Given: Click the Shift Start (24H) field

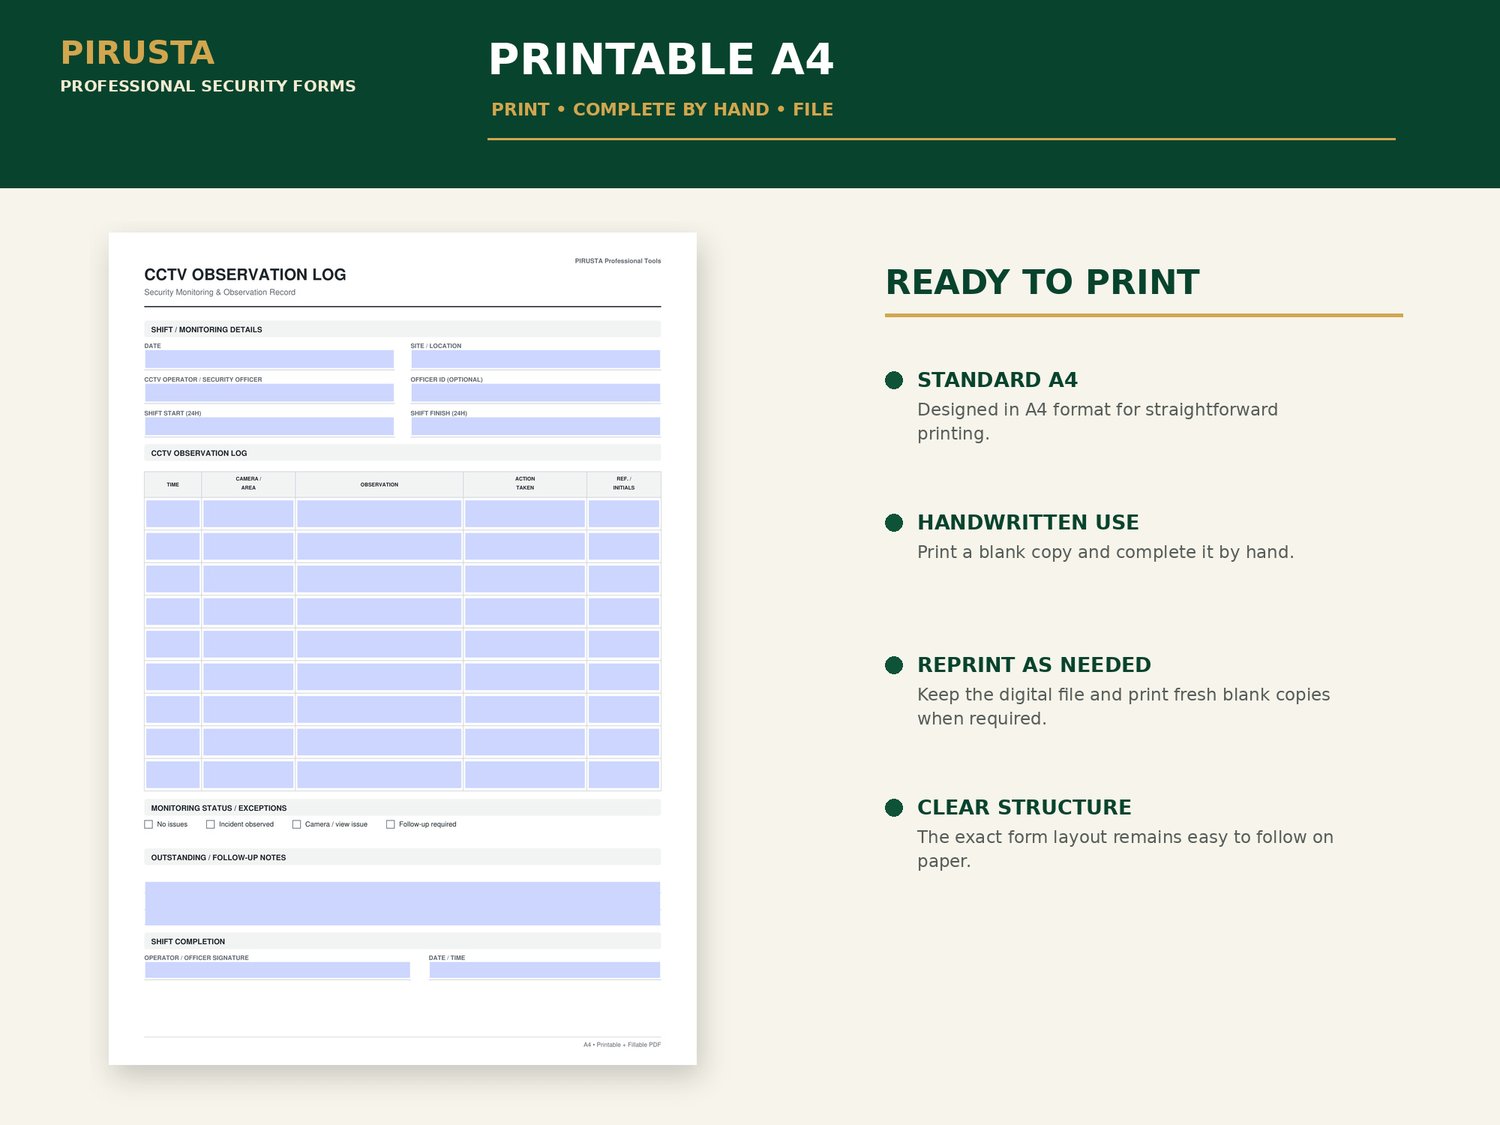Looking at the screenshot, I should tap(269, 426).
